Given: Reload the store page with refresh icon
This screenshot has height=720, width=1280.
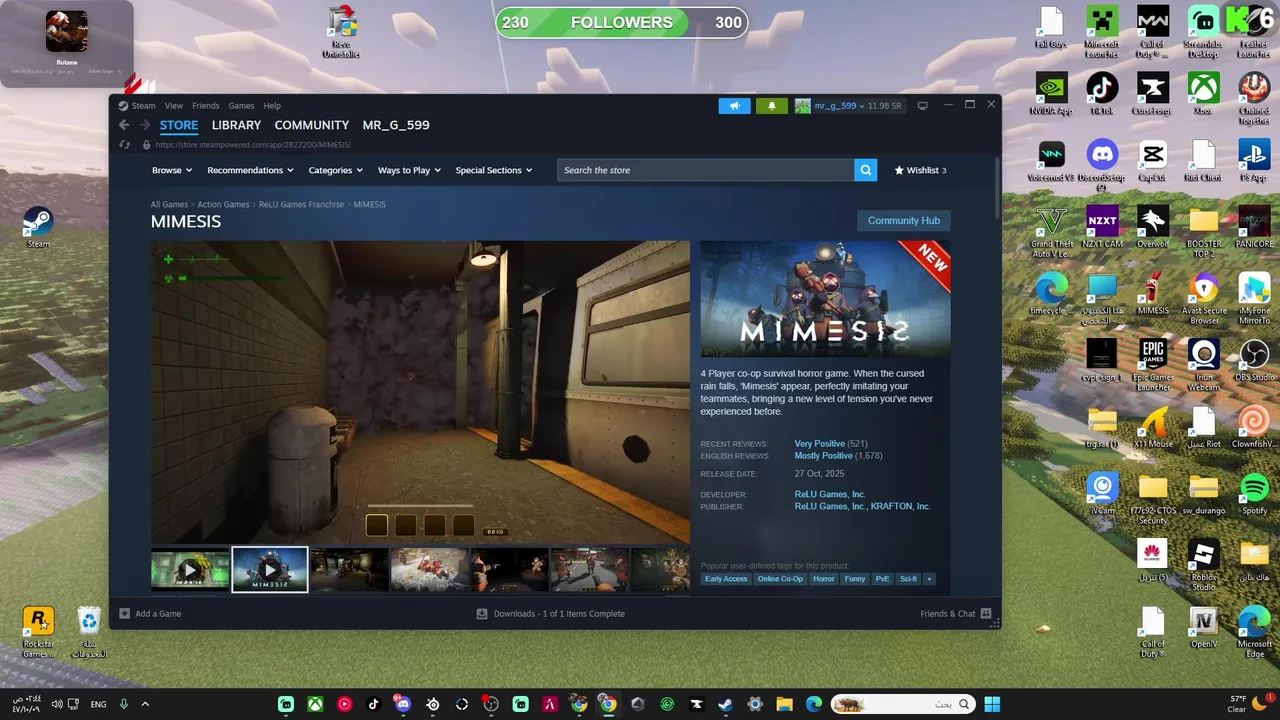Looking at the screenshot, I should [x=125, y=144].
